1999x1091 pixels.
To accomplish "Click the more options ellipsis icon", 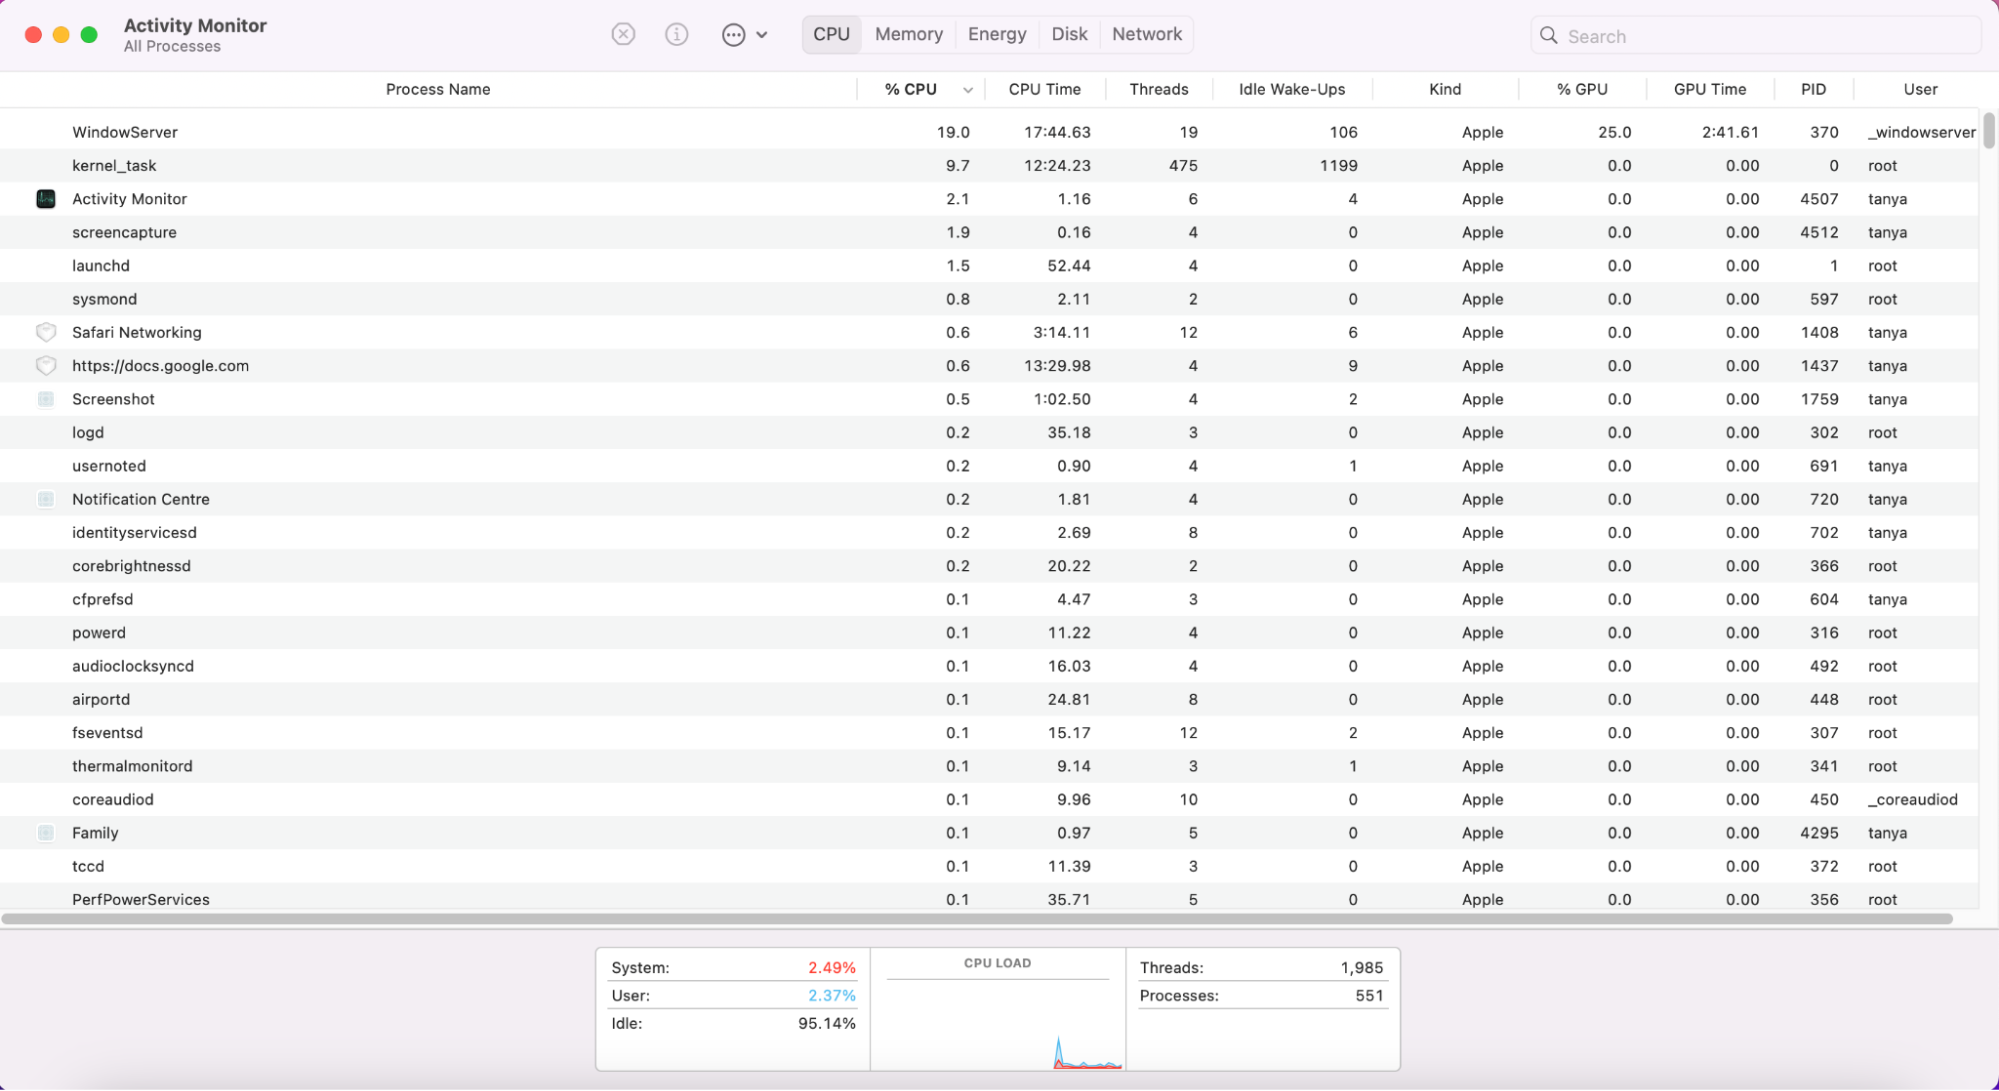I will tap(733, 34).
